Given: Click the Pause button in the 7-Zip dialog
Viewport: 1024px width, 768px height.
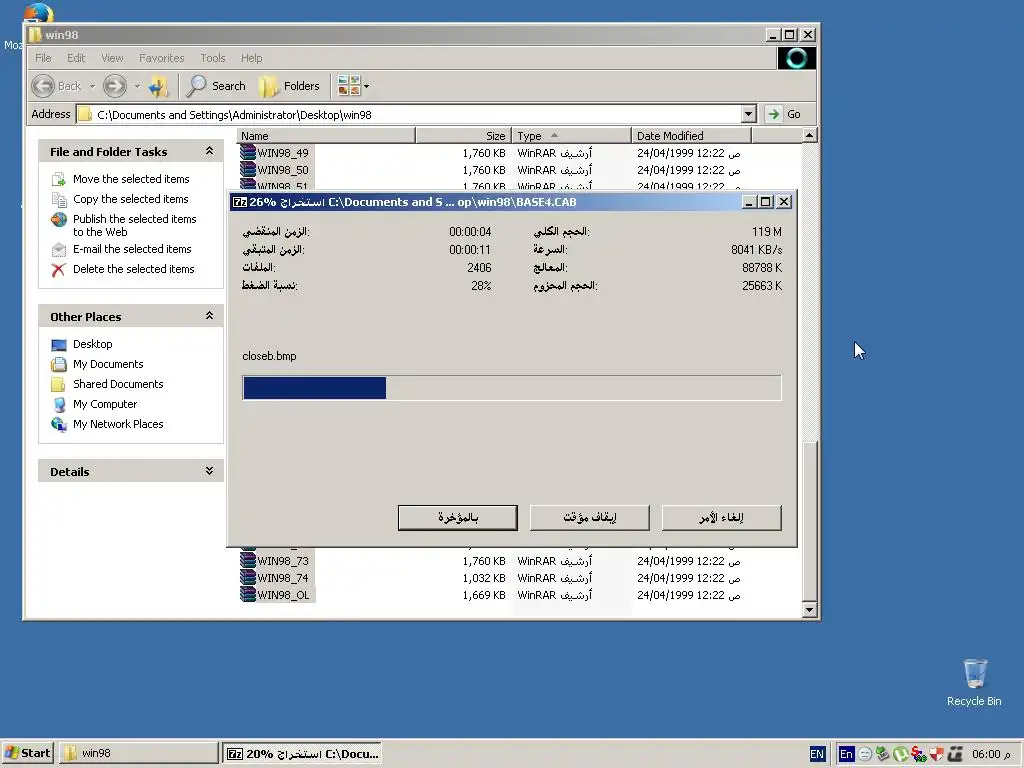Looking at the screenshot, I should tap(590, 518).
